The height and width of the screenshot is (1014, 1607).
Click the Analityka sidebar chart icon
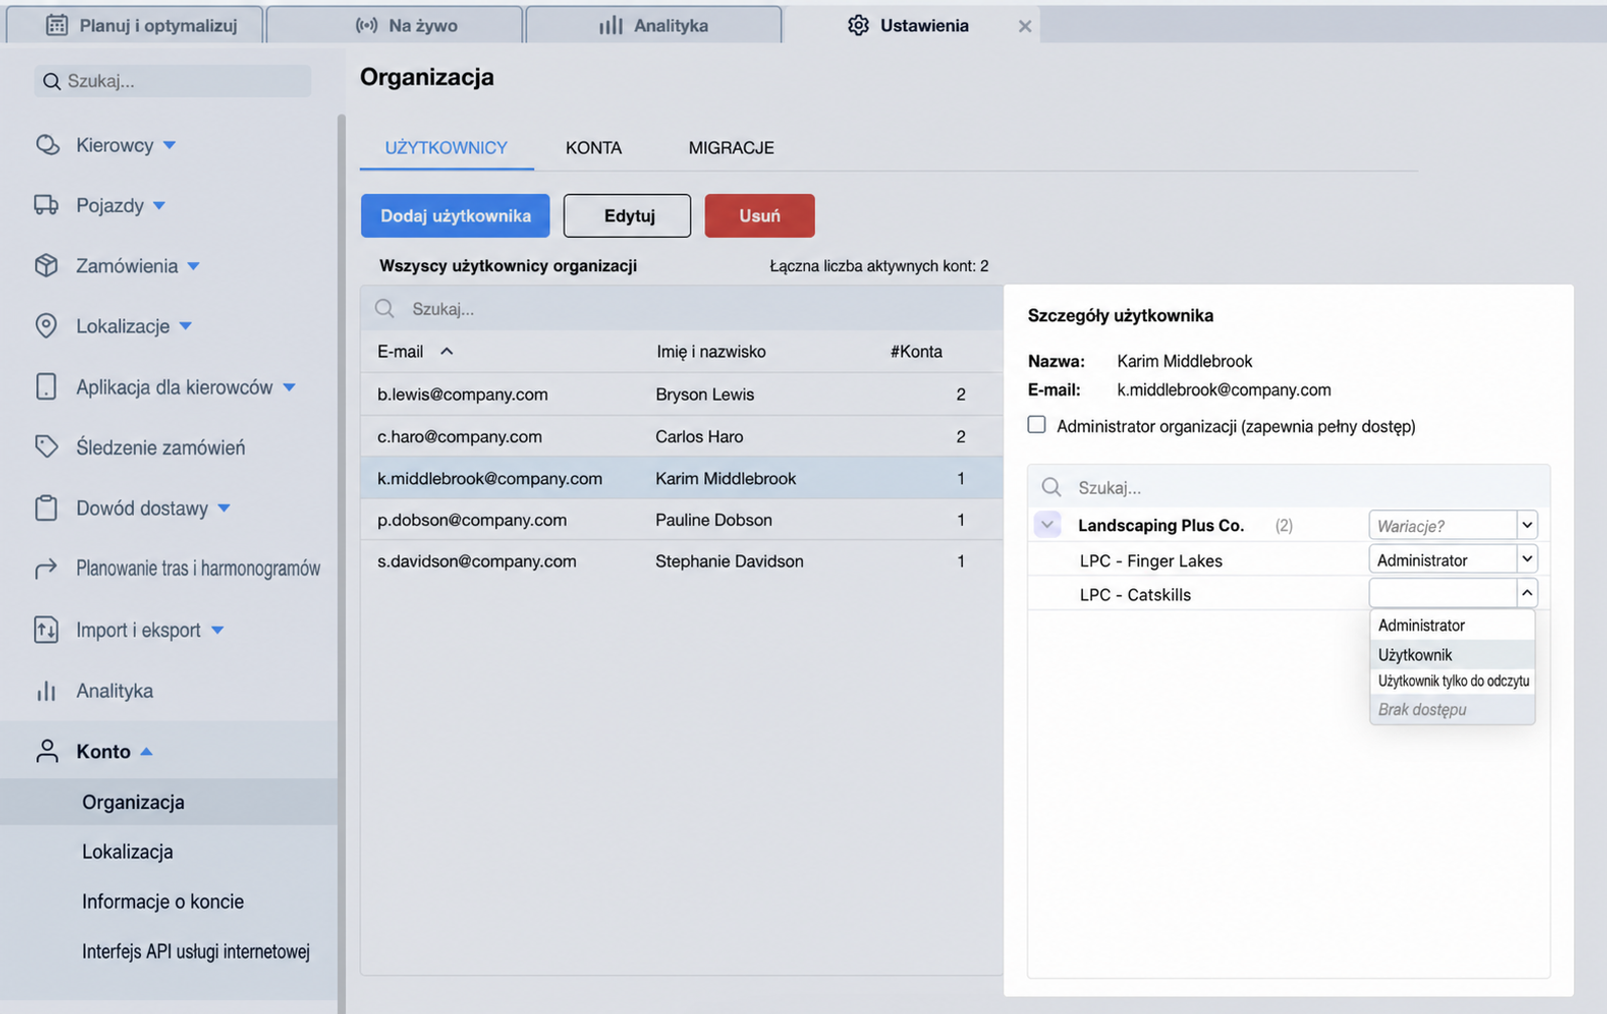click(x=46, y=691)
